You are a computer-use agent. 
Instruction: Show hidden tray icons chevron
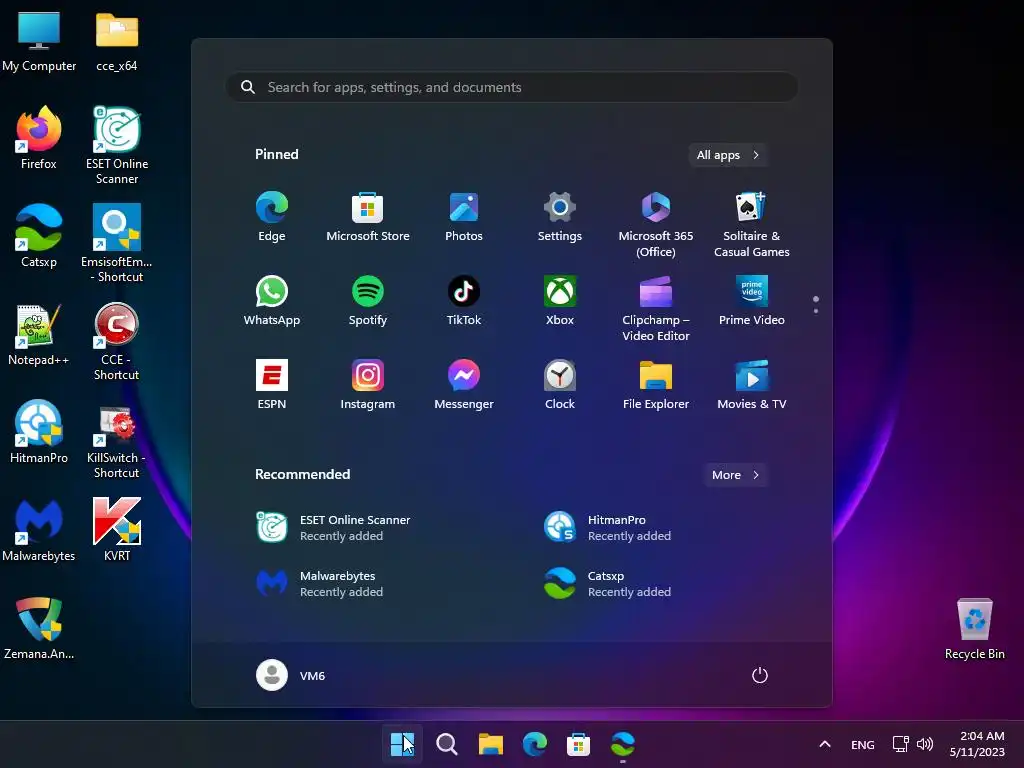coord(825,744)
